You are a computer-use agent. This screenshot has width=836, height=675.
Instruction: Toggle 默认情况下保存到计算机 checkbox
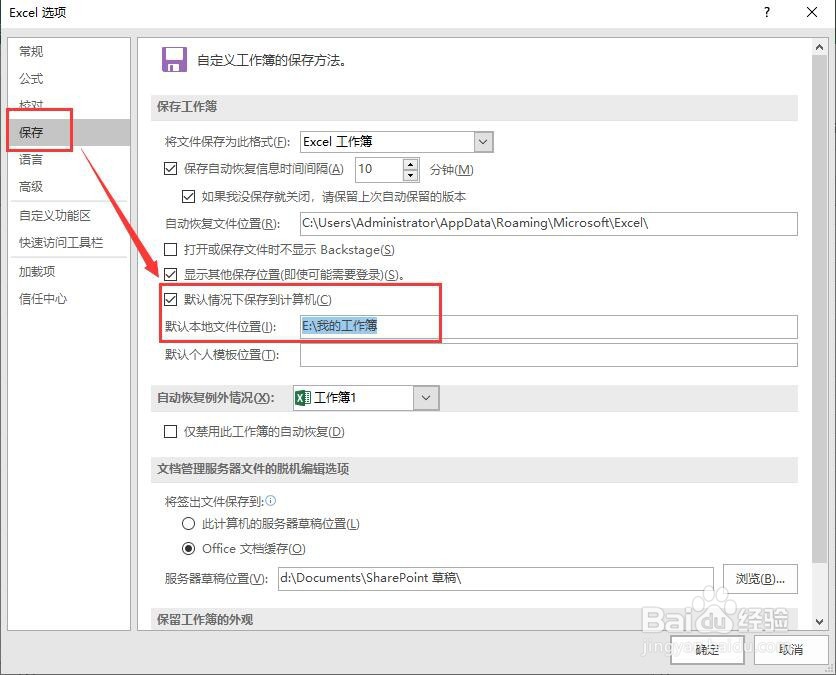170,300
